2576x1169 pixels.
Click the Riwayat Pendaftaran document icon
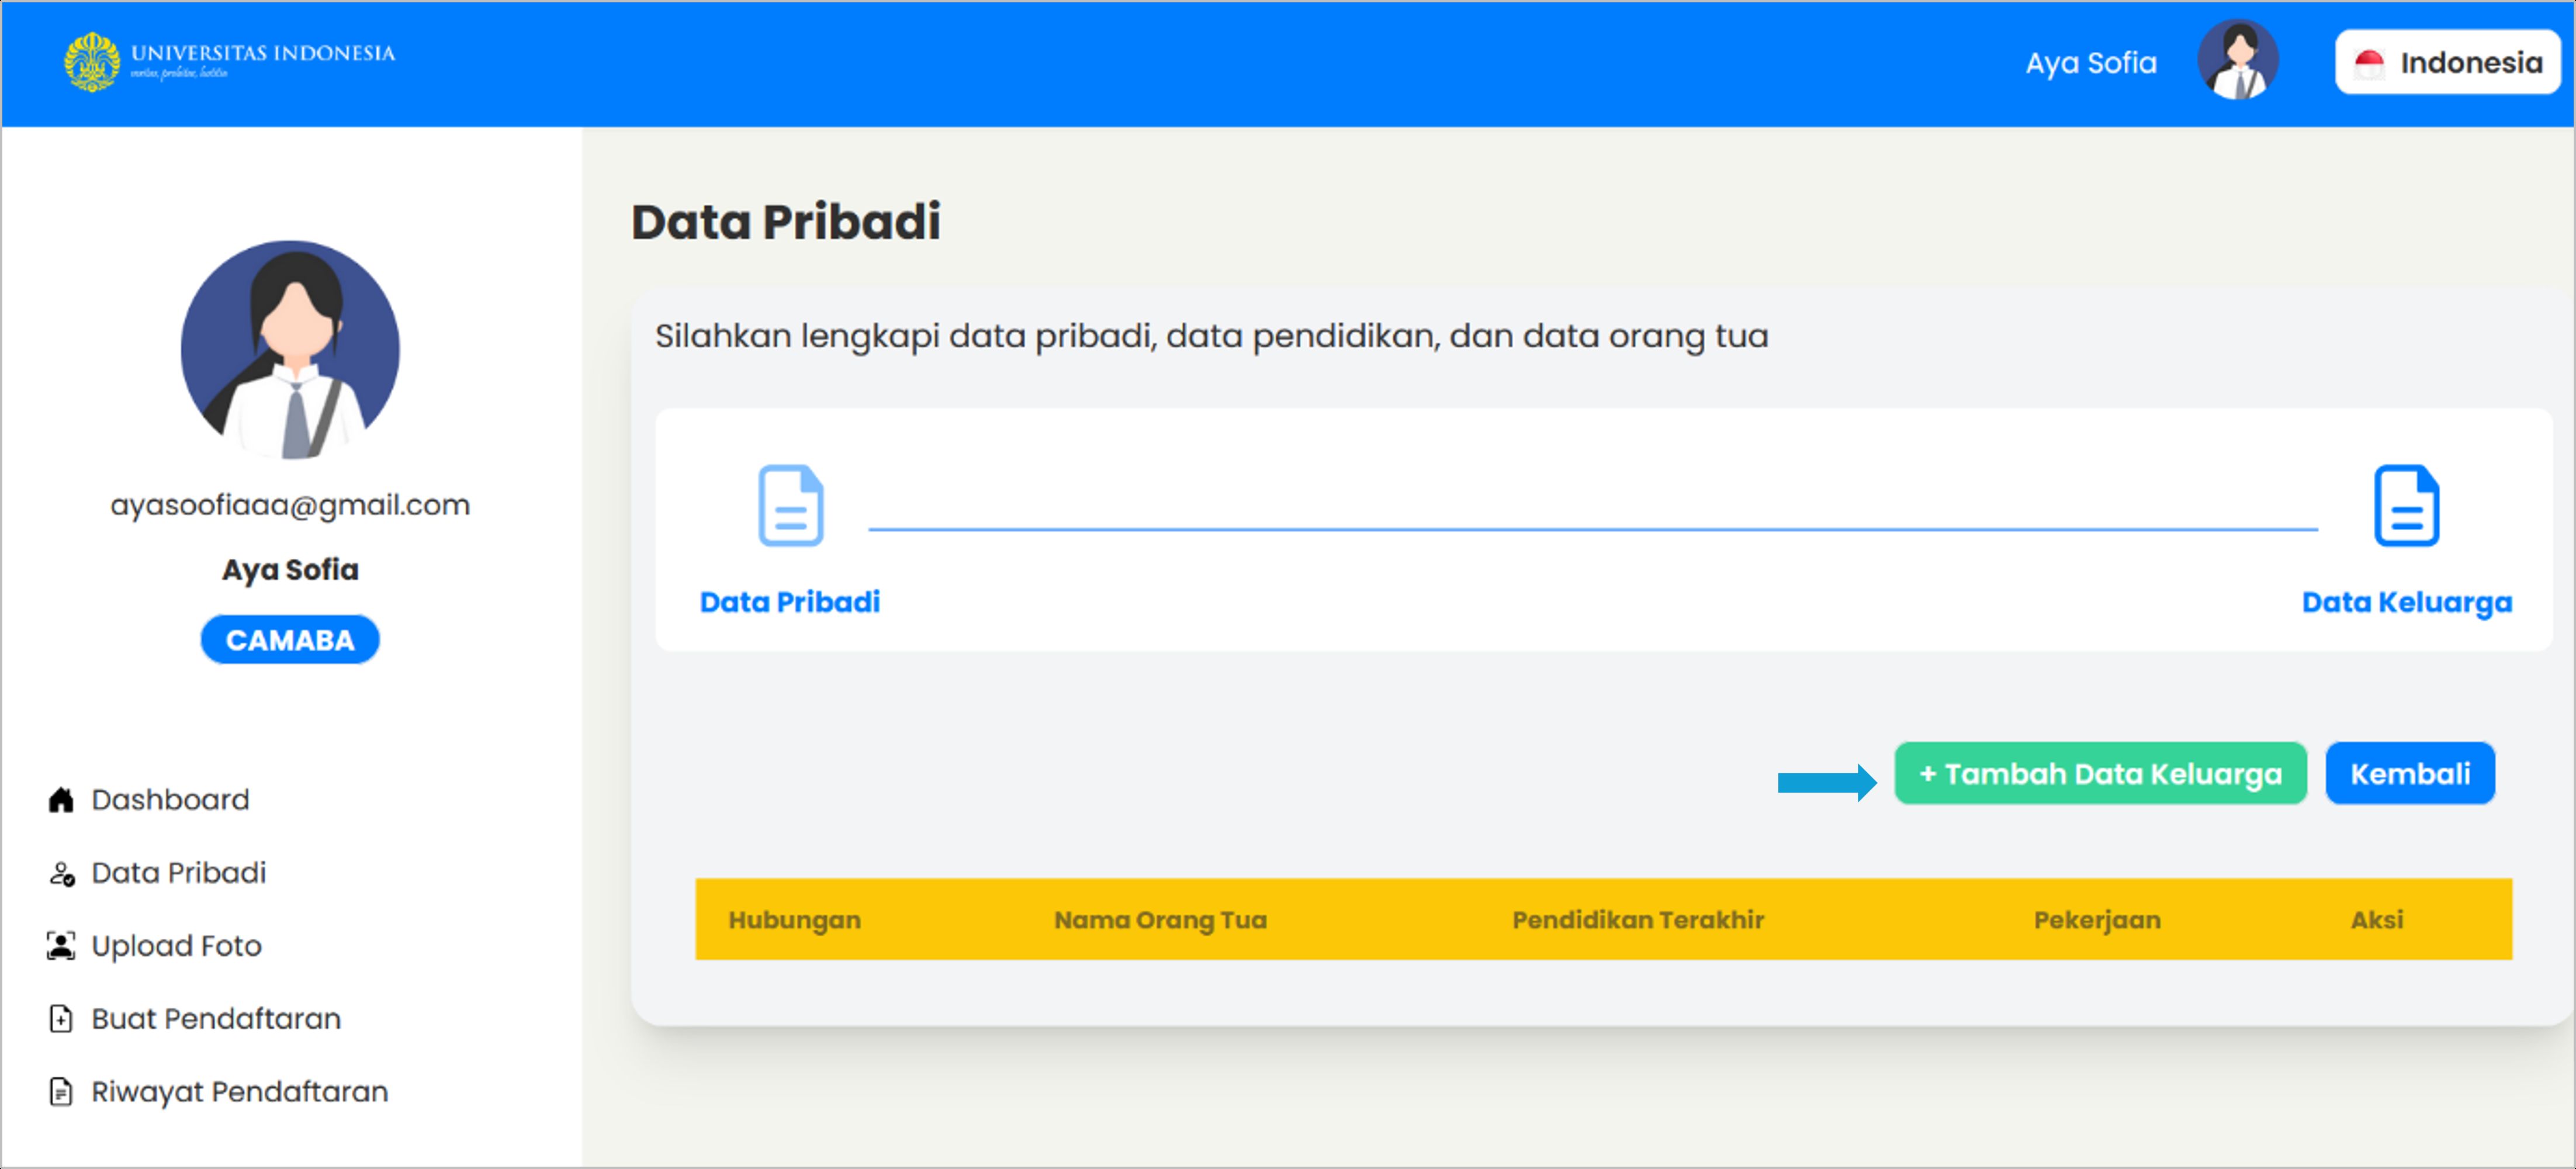pos(61,1091)
